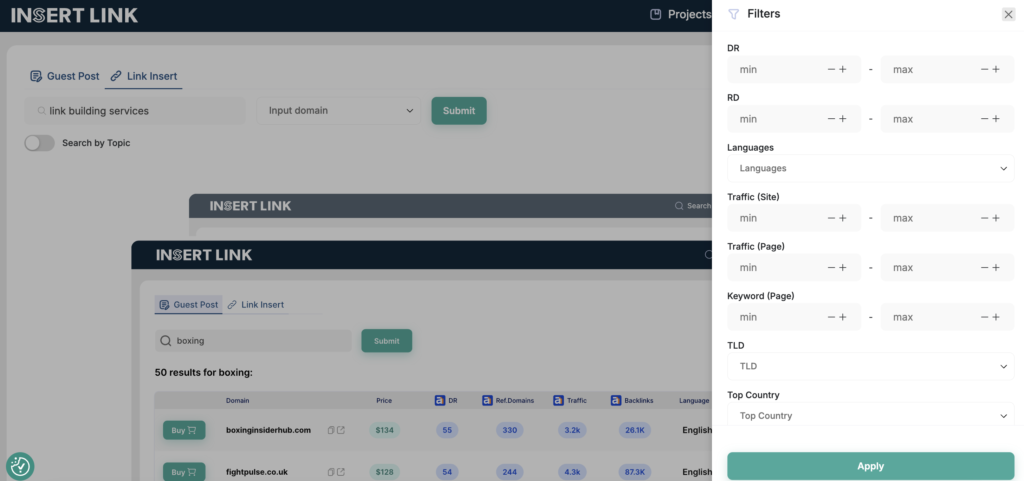
Task: Click Submit beside boxing in preview image
Action: click(x=387, y=341)
